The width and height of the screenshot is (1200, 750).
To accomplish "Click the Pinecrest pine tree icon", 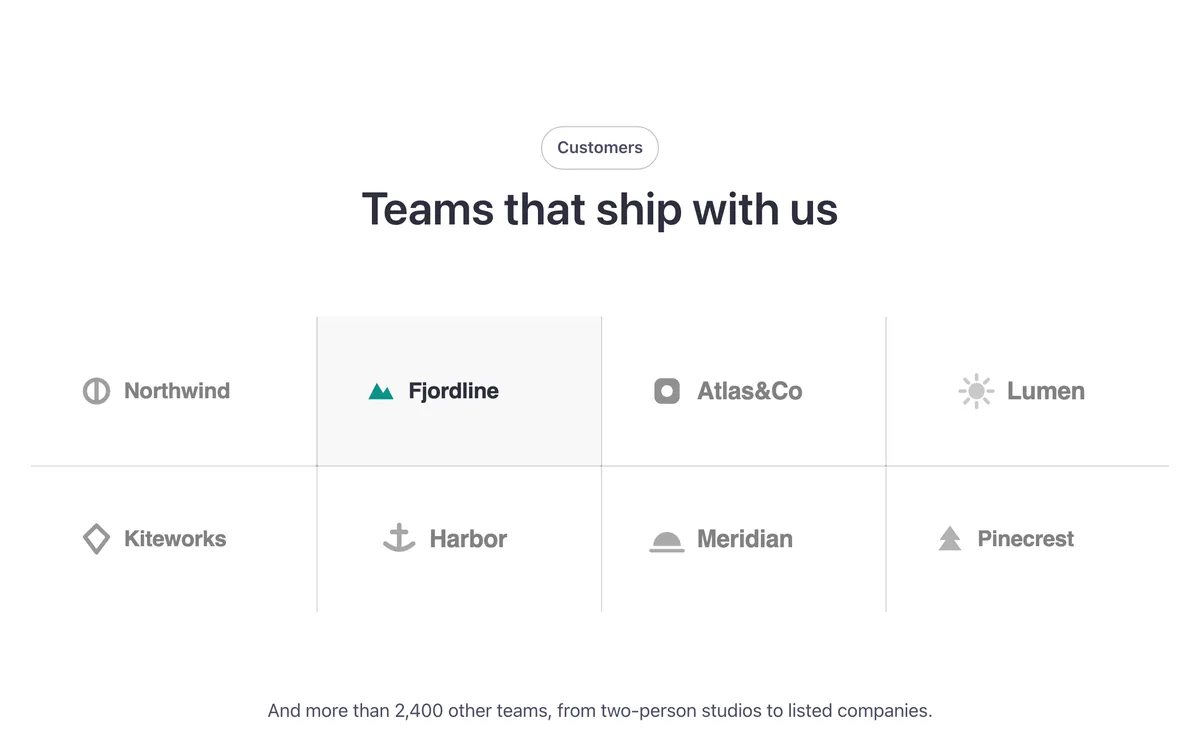I will coord(950,539).
